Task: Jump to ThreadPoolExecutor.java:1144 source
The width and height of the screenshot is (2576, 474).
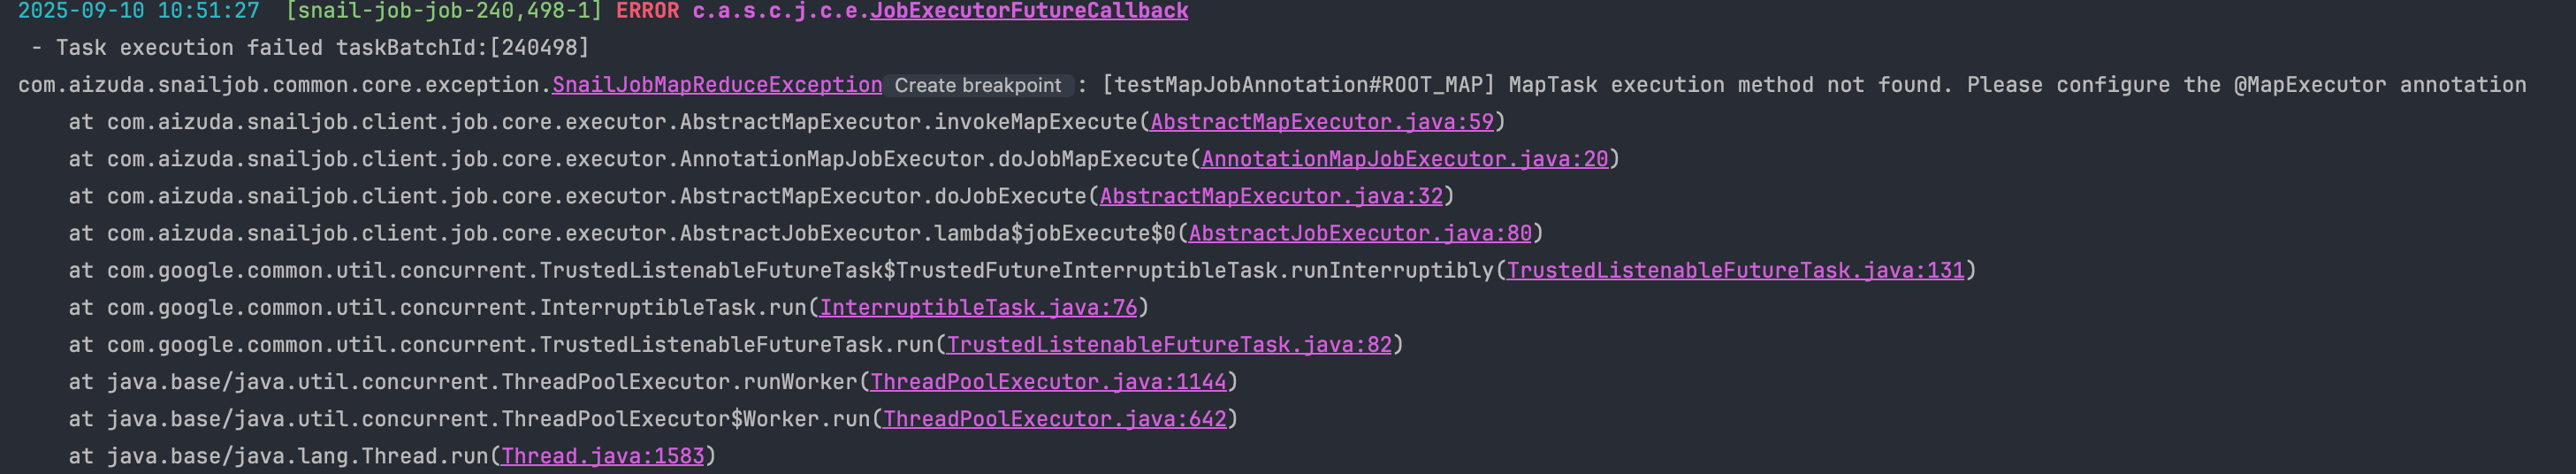Action: pos(1048,381)
